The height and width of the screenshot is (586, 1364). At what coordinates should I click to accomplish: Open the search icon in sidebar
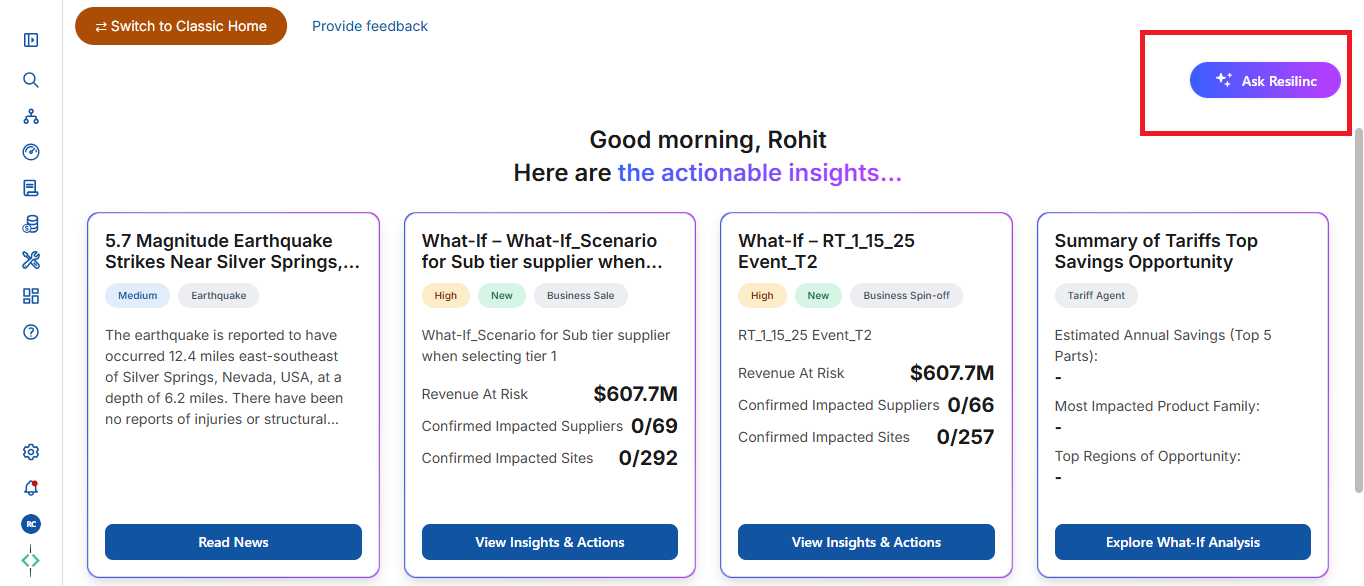[x=31, y=80]
